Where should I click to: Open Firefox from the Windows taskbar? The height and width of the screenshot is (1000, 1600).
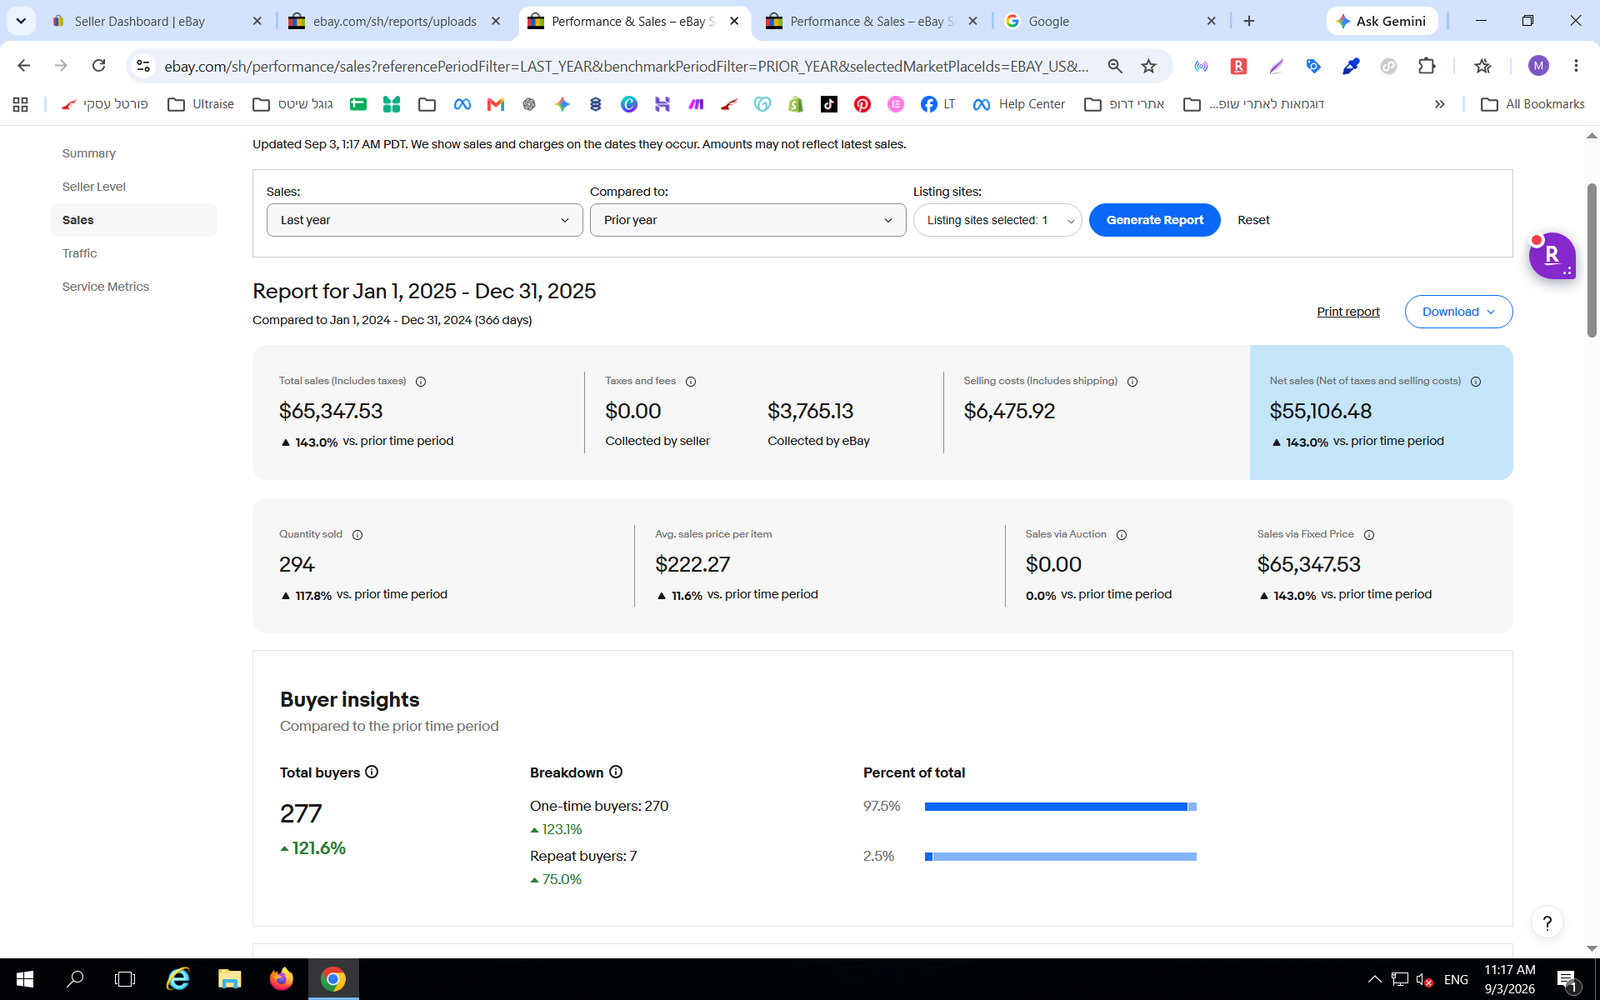(x=282, y=979)
